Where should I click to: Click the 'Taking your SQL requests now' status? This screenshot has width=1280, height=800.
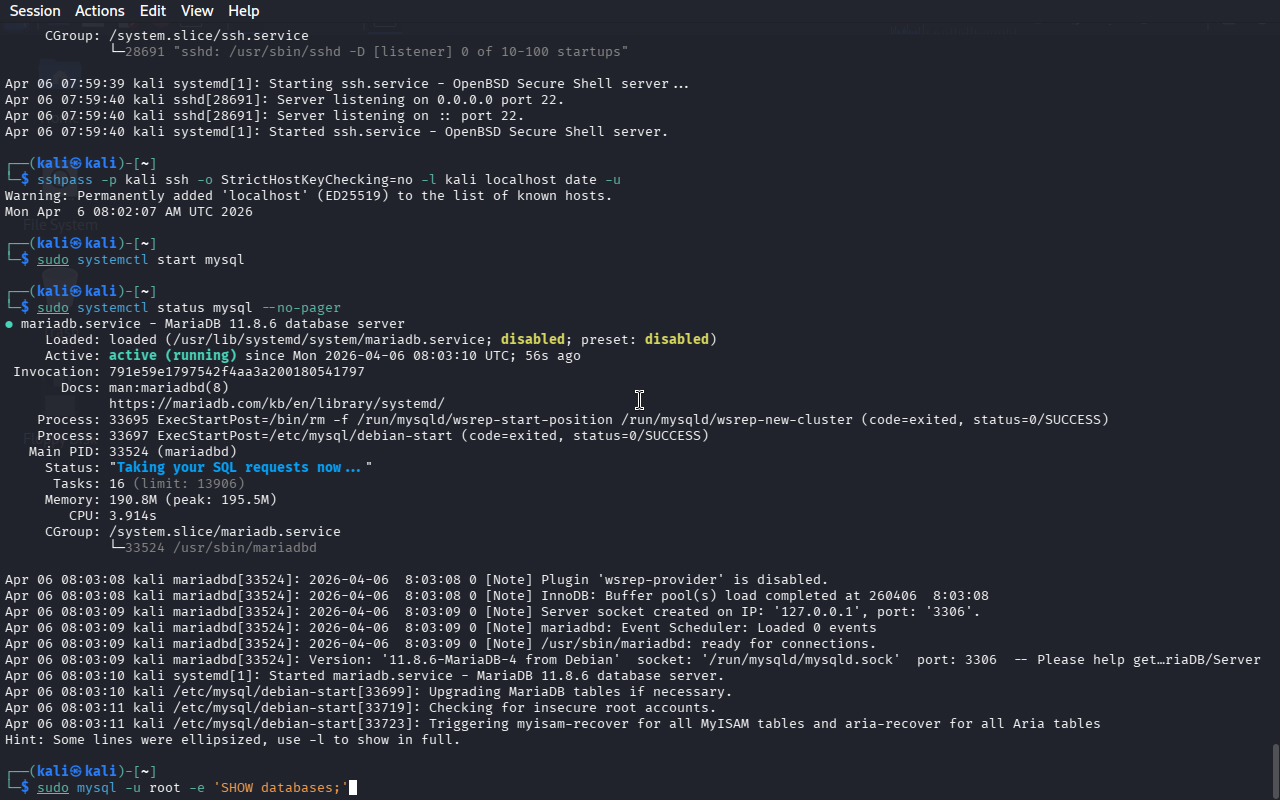(239, 468)
